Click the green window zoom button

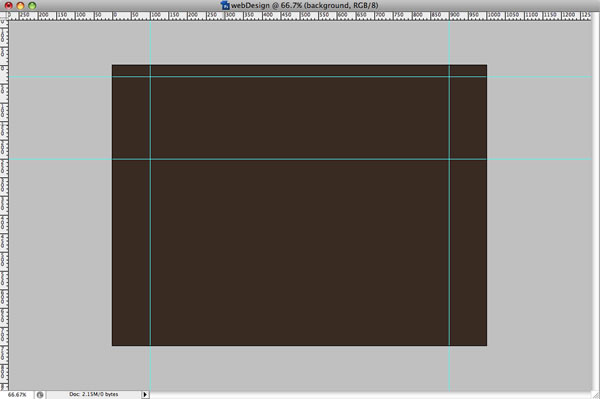coord(32,5)
